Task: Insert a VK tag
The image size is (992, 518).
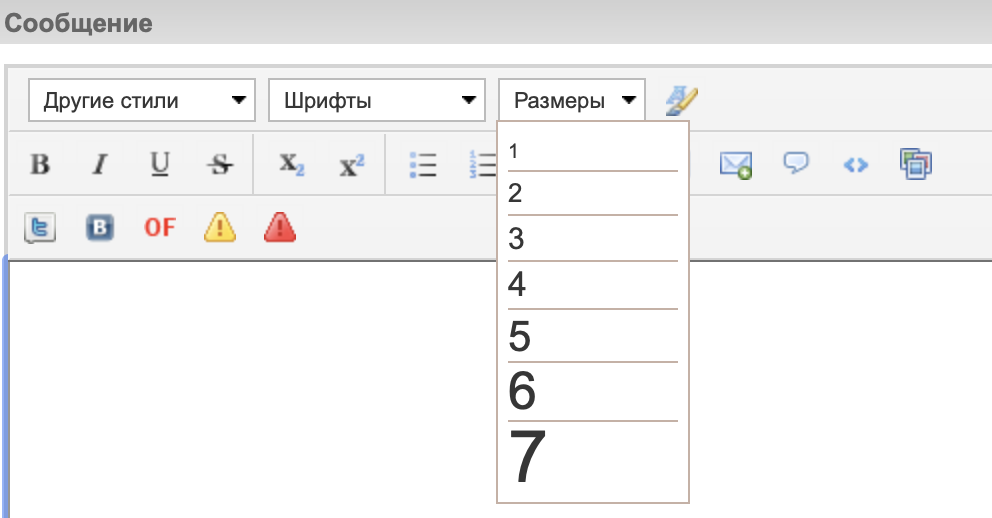Action: click(x=100, y=228)
